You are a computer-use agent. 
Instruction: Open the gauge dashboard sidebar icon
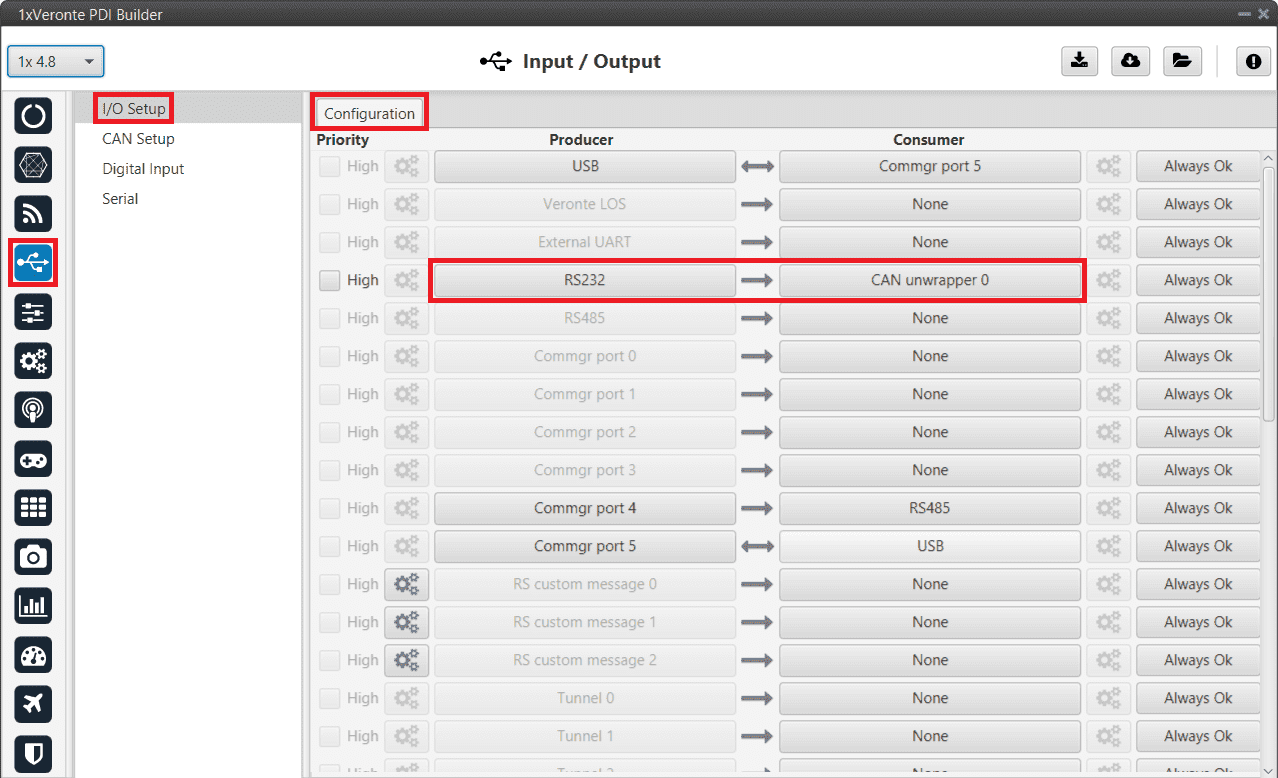pos(33,655)
